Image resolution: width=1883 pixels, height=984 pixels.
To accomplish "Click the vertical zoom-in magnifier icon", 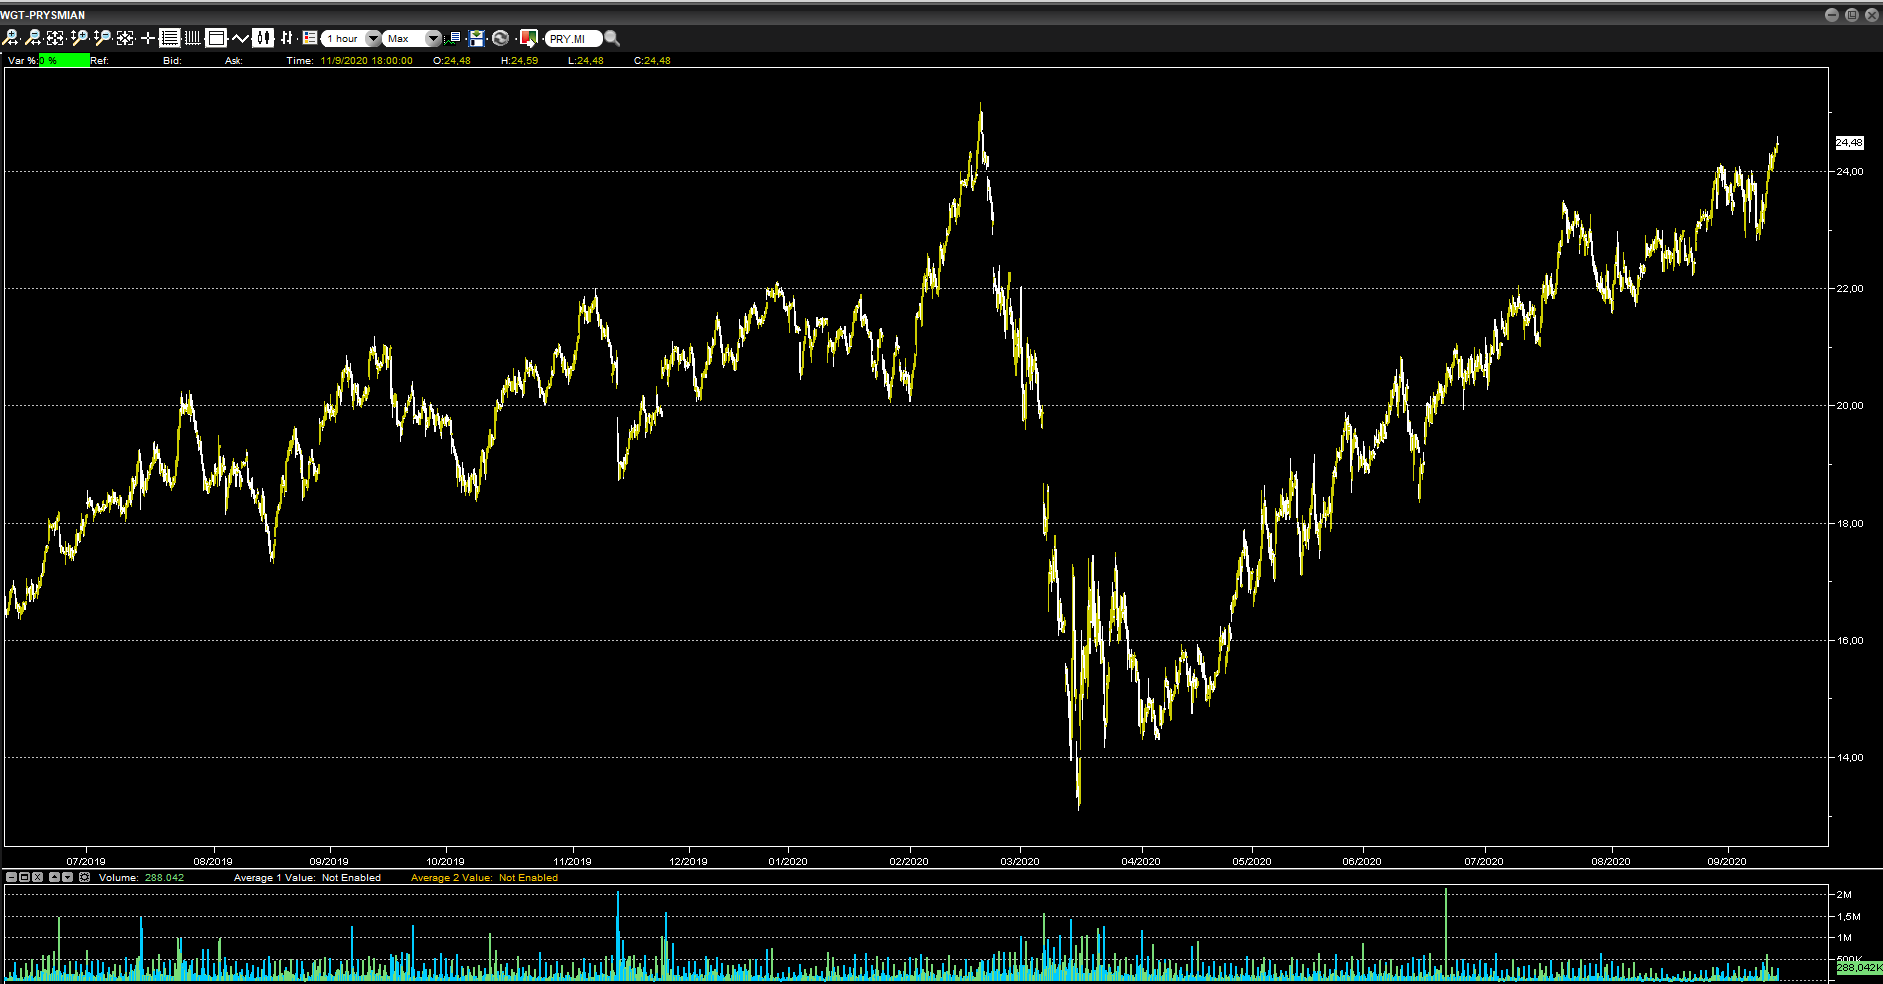I will coord(79,38).
